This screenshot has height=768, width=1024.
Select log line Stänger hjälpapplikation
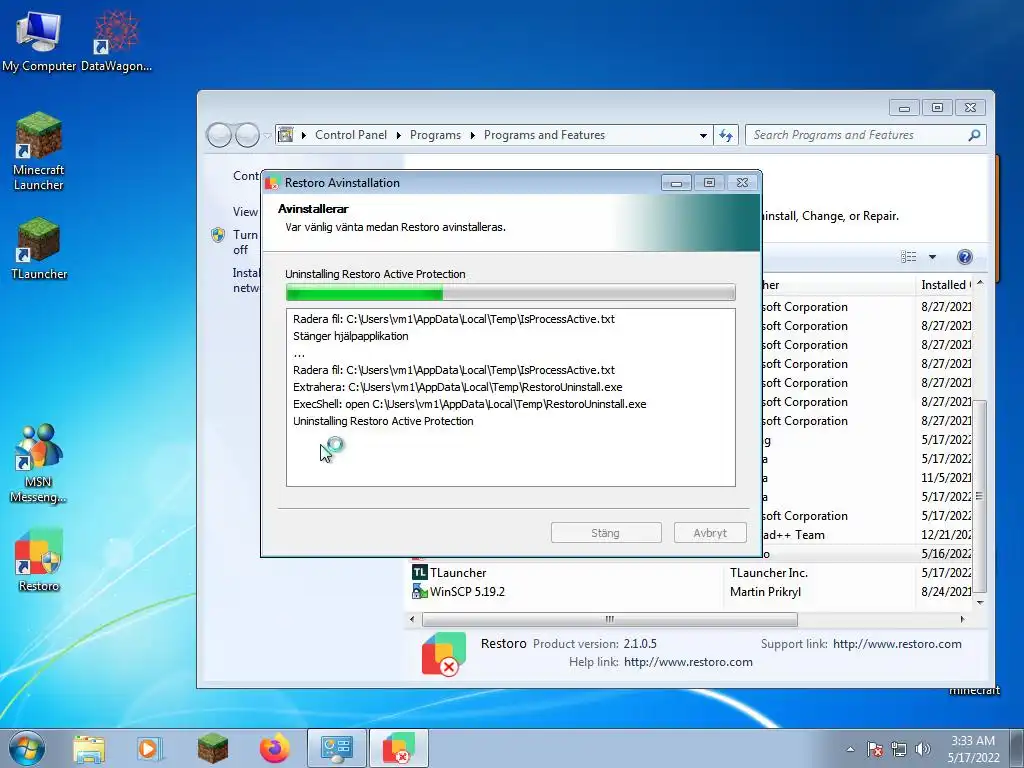point(351,336)
